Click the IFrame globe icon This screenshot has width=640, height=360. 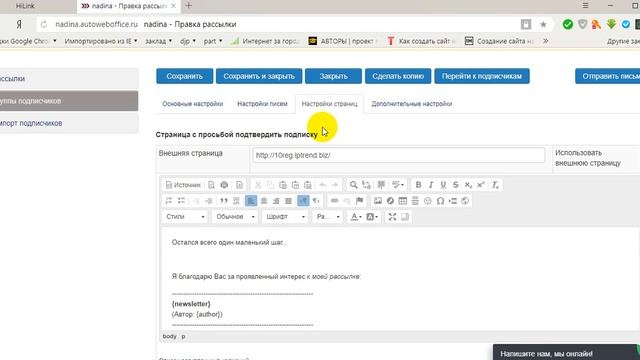click(465, 200)
